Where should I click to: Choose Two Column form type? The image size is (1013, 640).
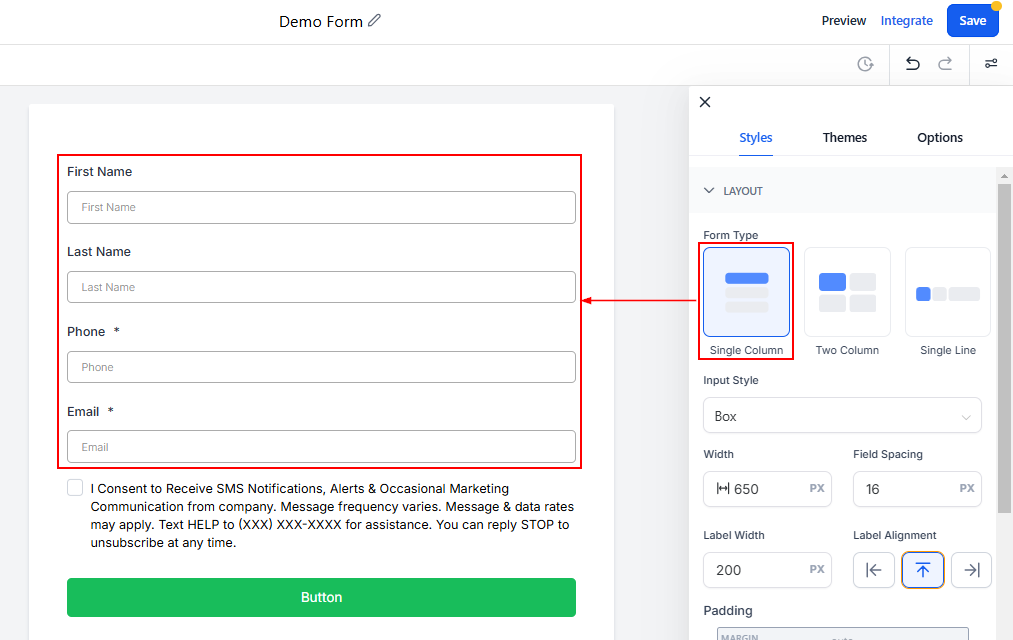pos(847,292)
